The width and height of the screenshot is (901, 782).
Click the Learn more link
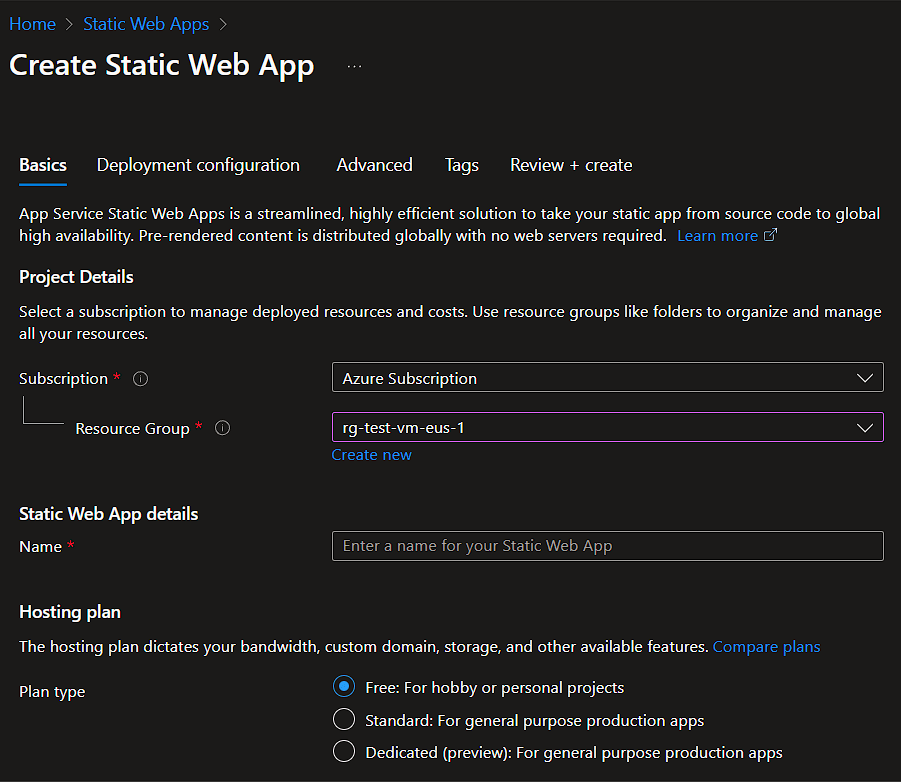point(717,236)
